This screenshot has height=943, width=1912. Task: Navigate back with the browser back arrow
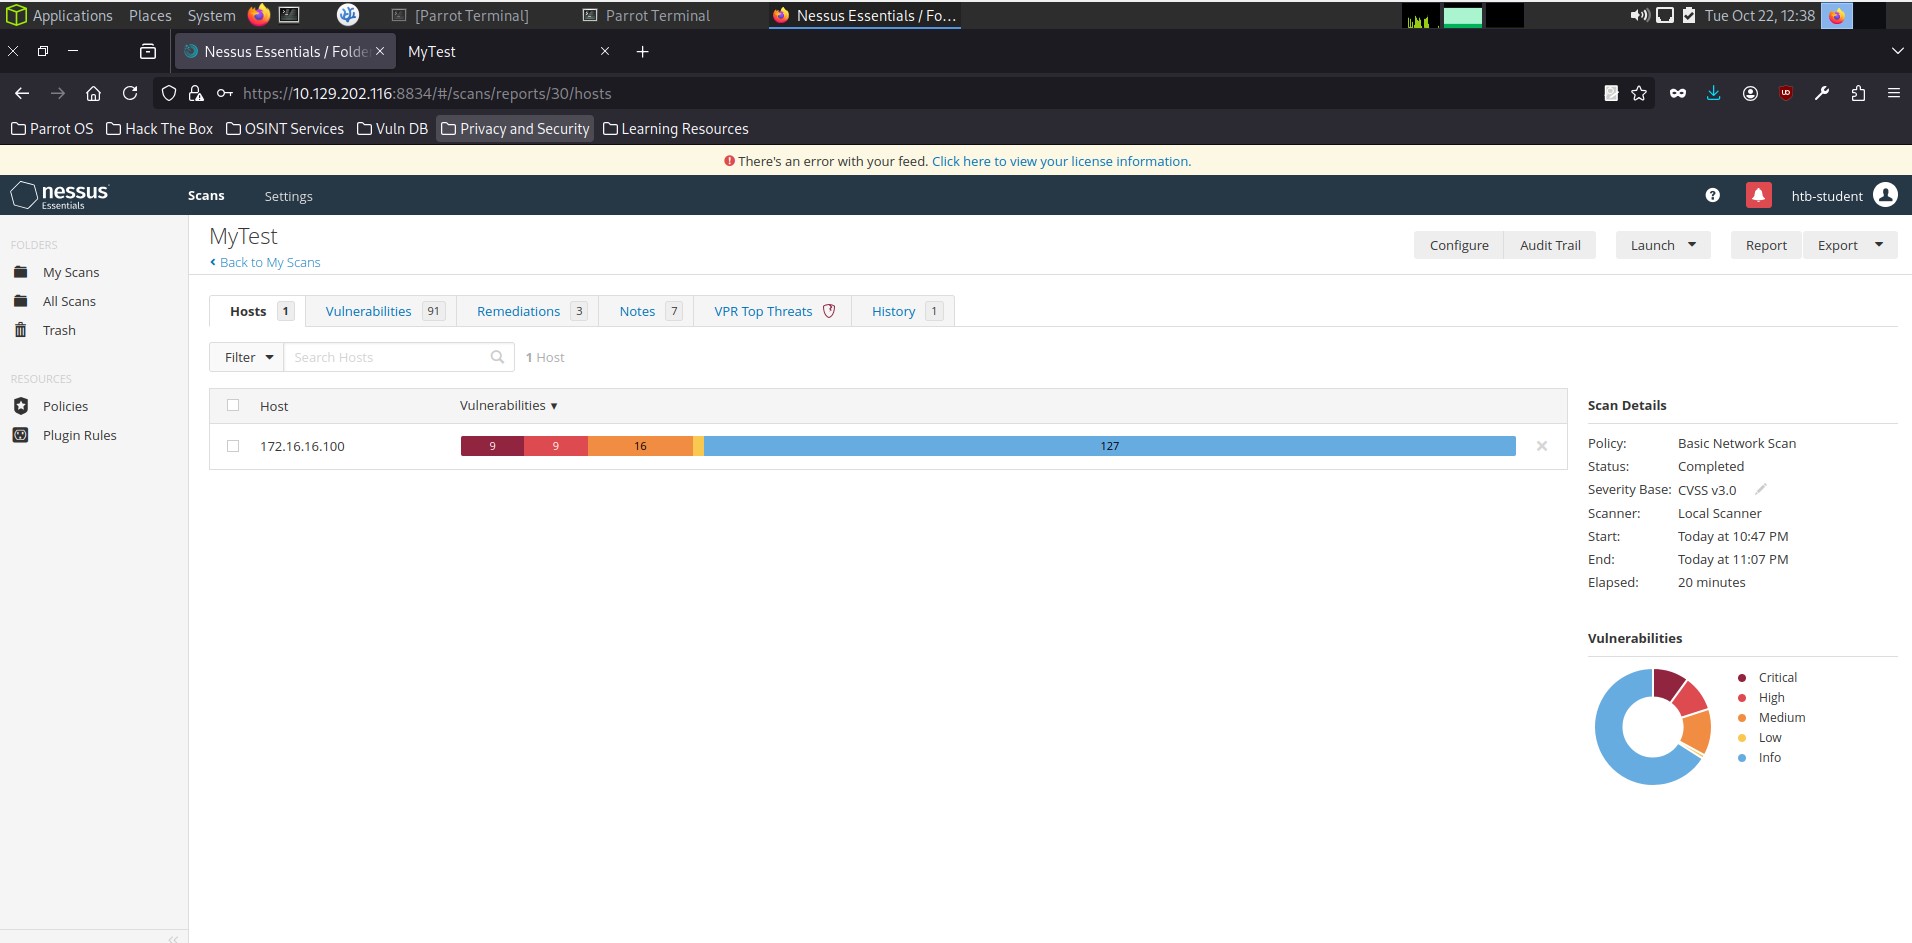[22, 93]
